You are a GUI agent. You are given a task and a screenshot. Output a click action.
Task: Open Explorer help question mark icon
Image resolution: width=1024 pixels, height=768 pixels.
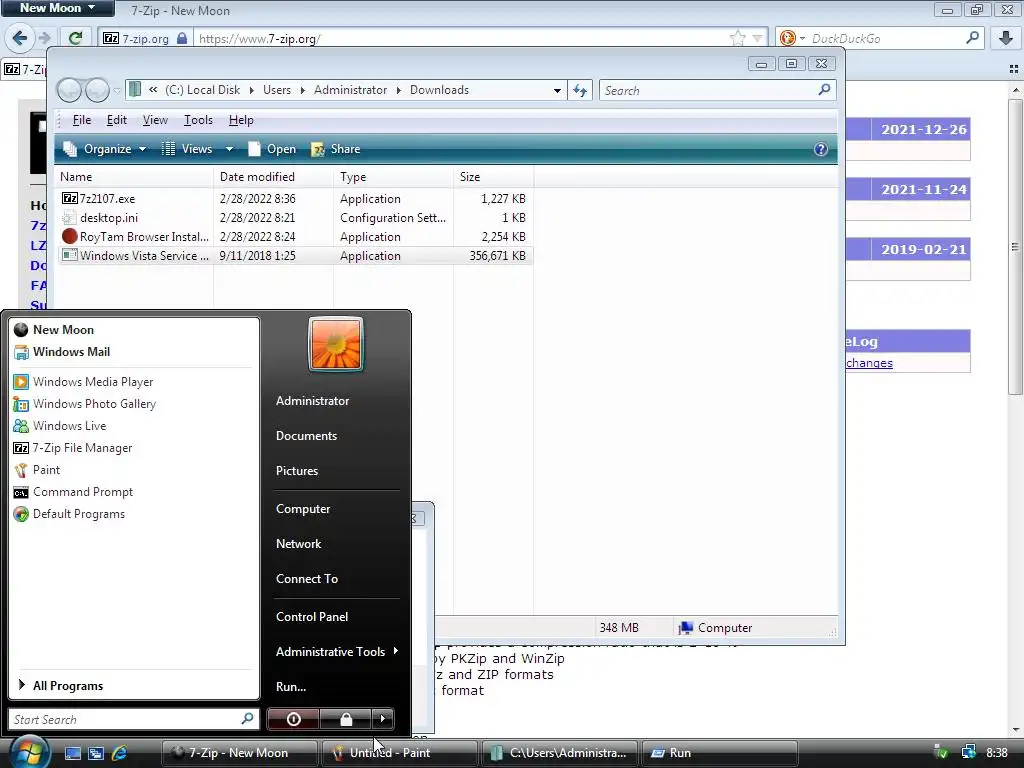point(821,149)
